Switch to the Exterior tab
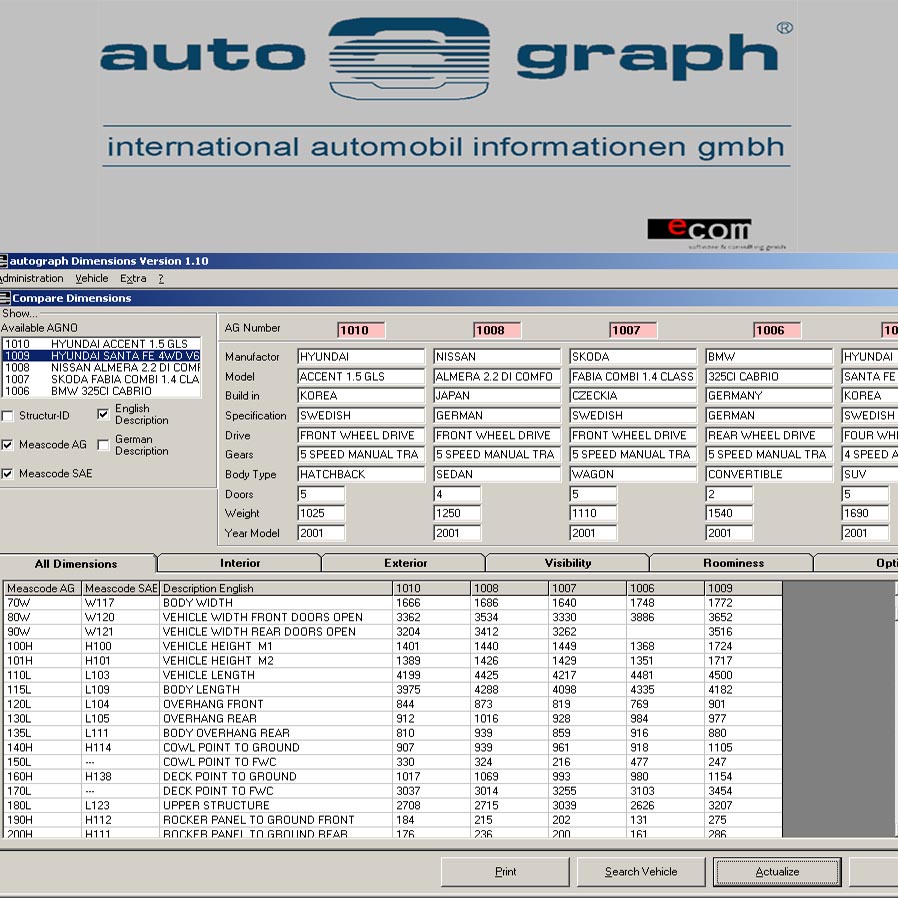The height and width of the screenshot is (900, 898). pyautogui.click(x=405, y=563)
